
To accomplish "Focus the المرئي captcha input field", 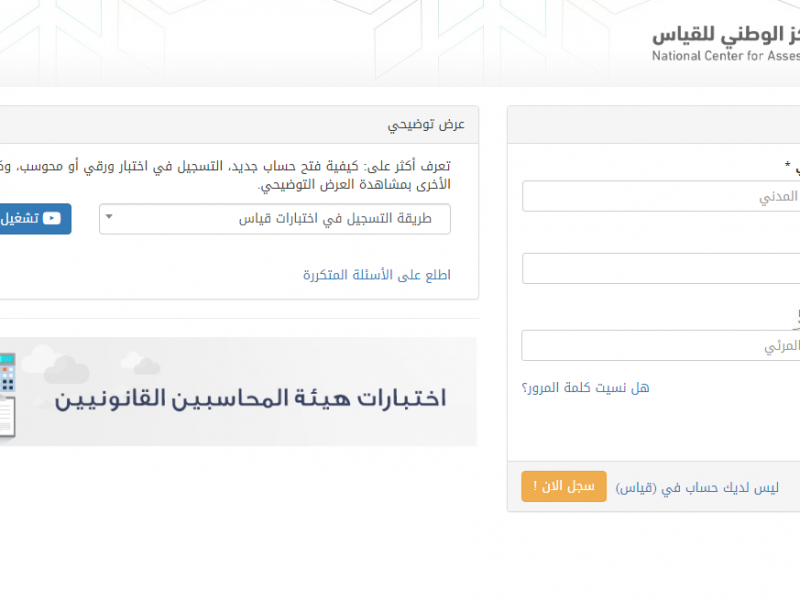I will (x=661, y=345).
